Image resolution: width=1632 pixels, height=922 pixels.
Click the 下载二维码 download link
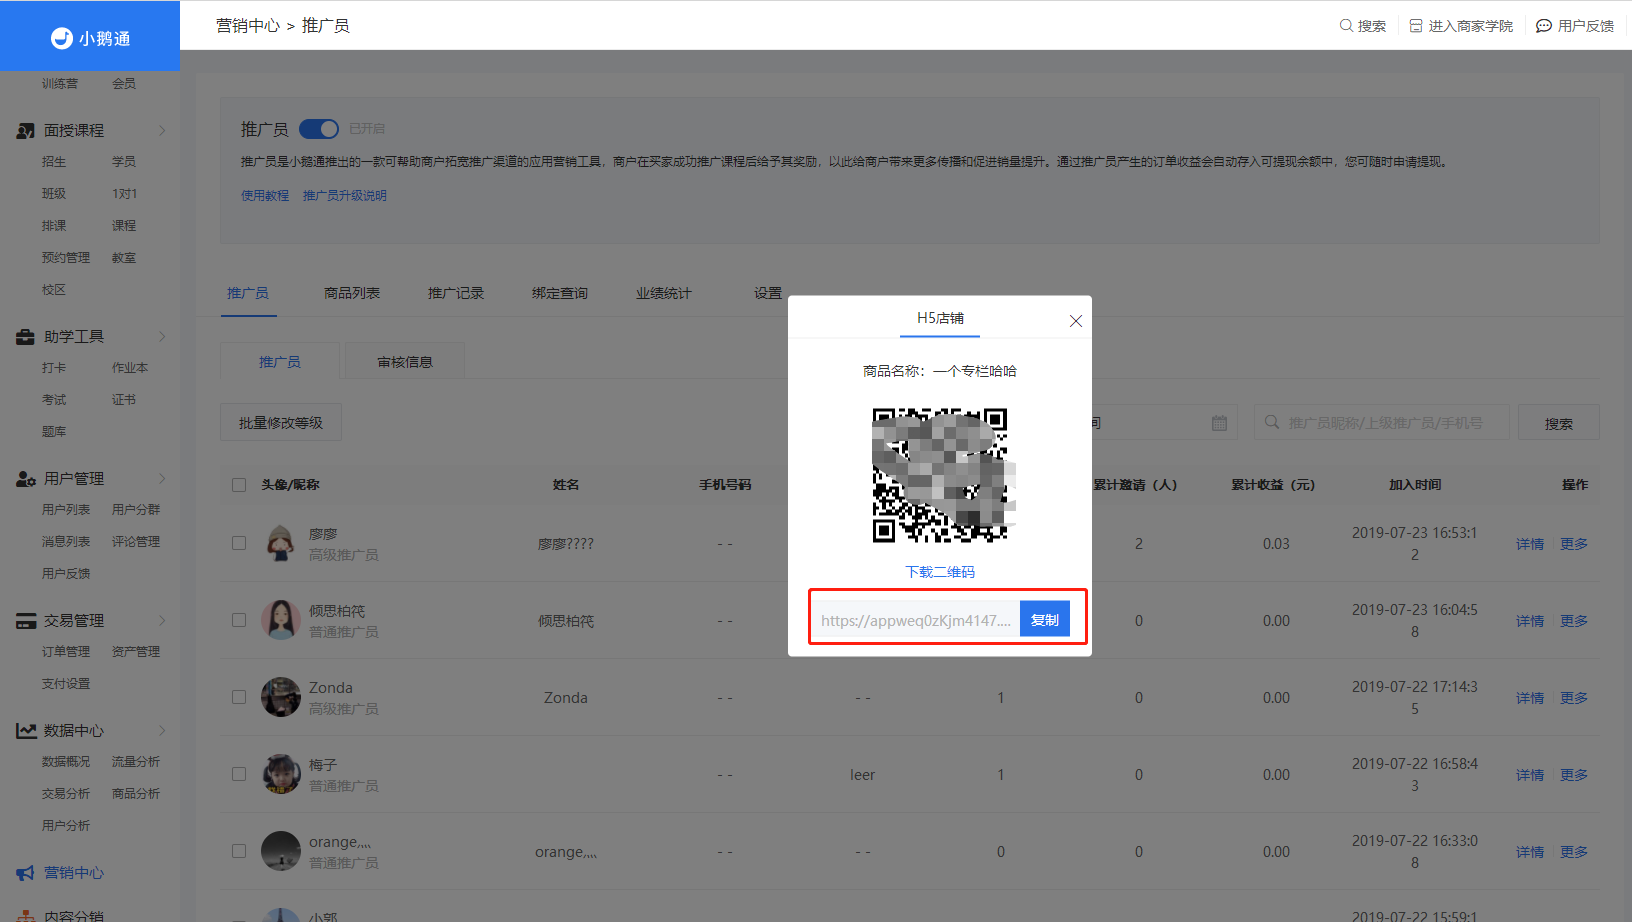(940, 572)
